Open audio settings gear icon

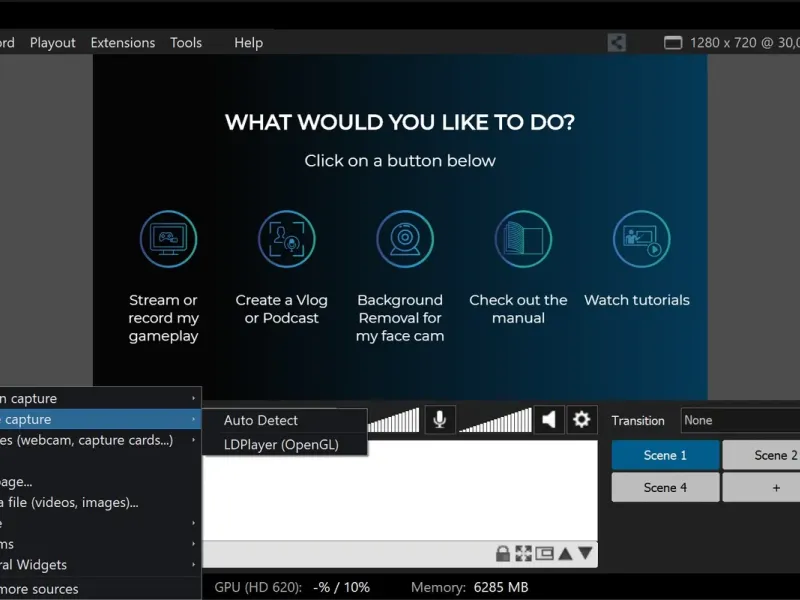point(581,420)
